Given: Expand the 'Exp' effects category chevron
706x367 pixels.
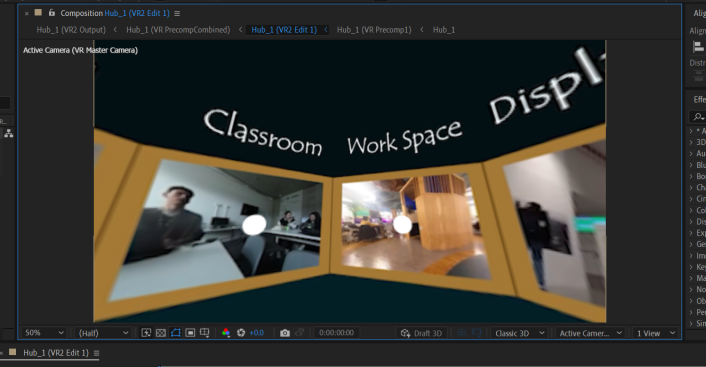Looking at the screenshot, I should pos(691,233).
